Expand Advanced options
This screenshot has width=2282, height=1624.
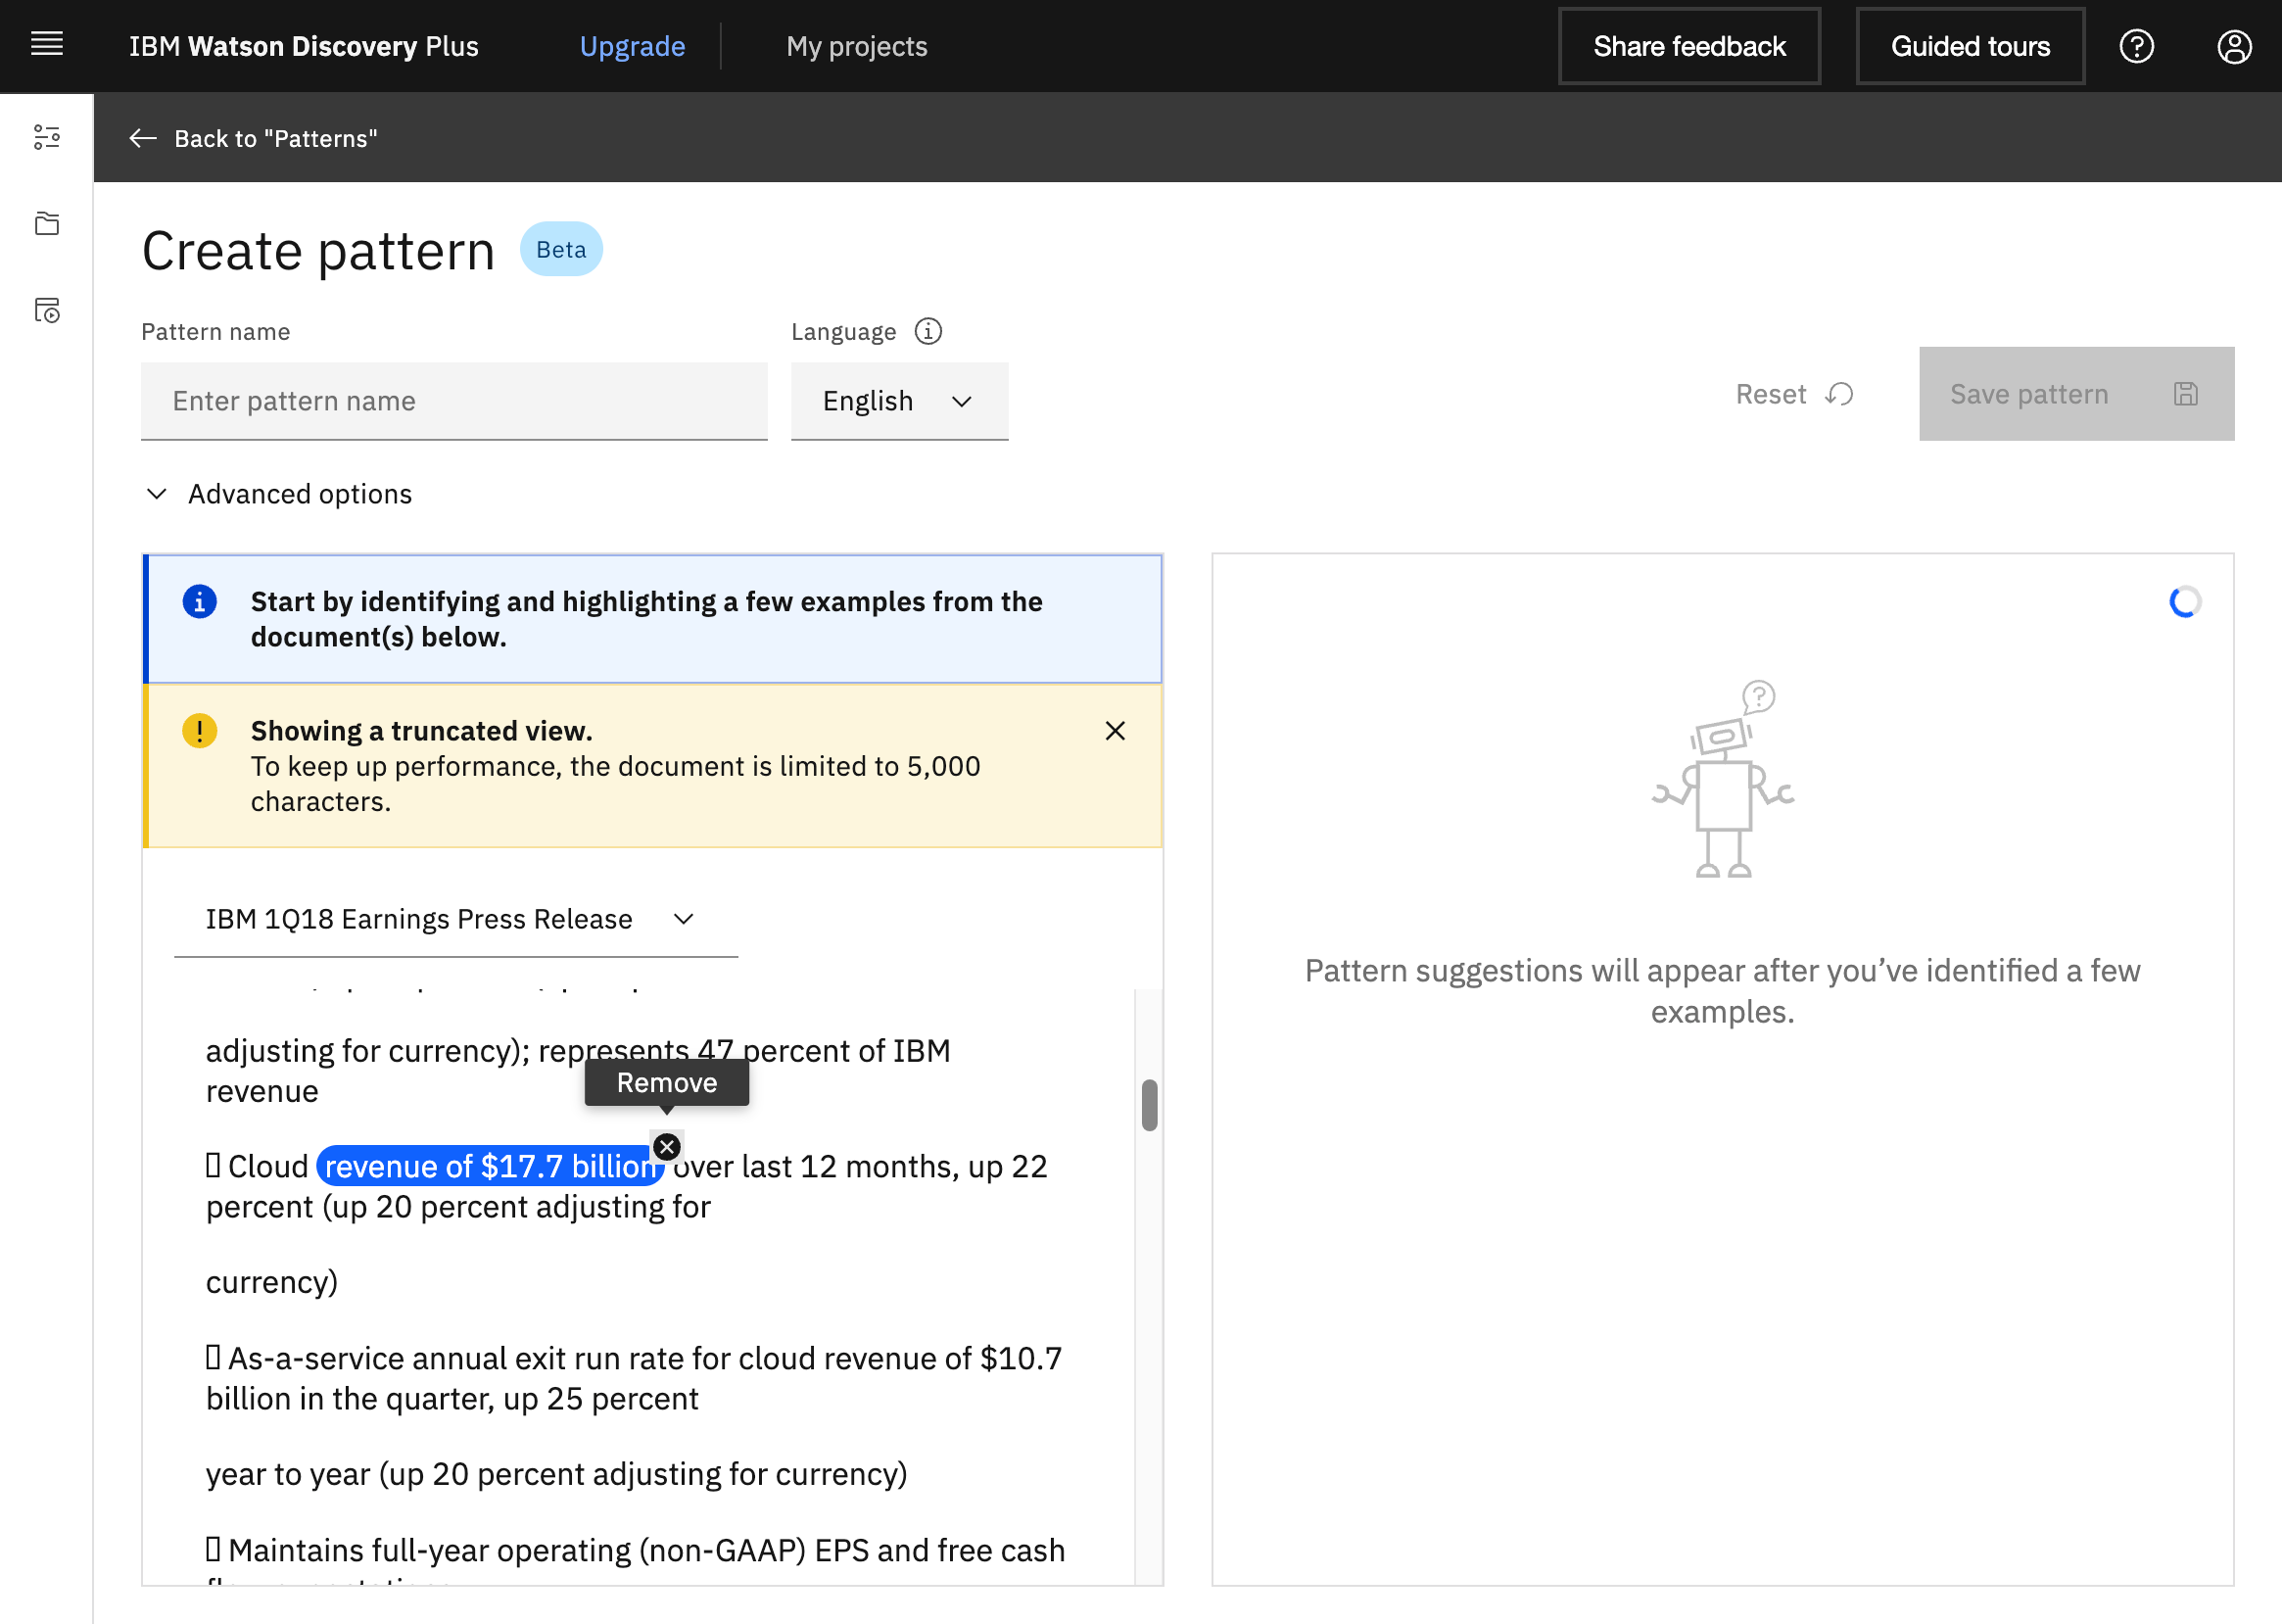[280, 494]
